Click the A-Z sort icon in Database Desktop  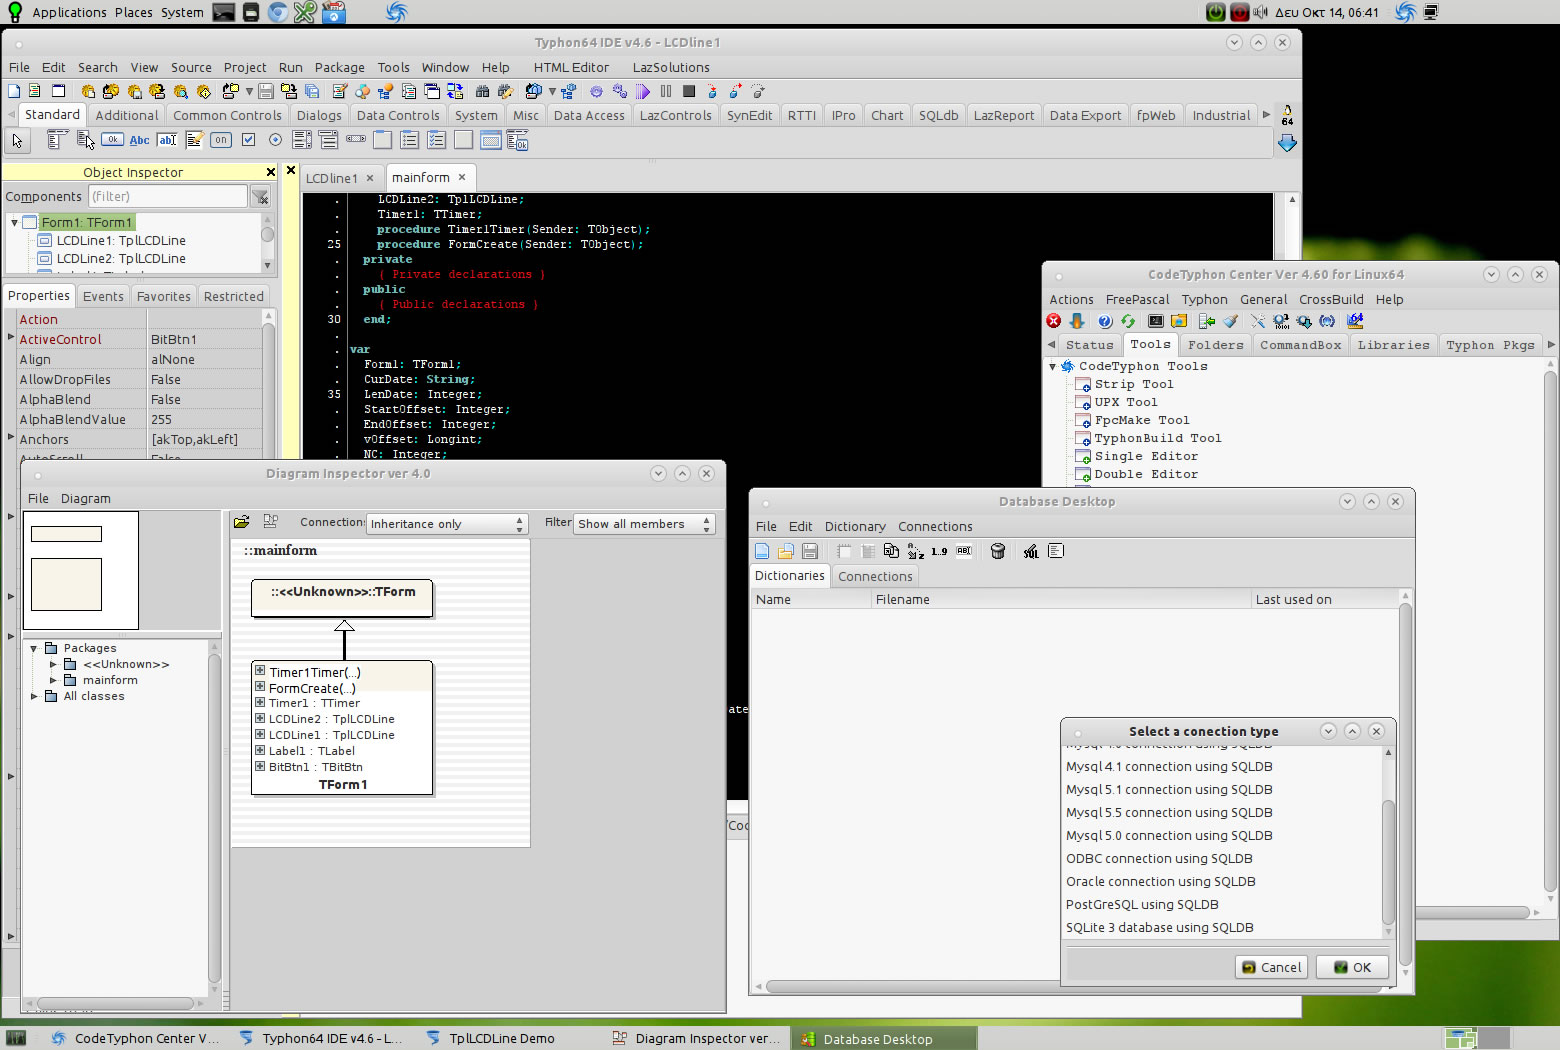(915, 551)
